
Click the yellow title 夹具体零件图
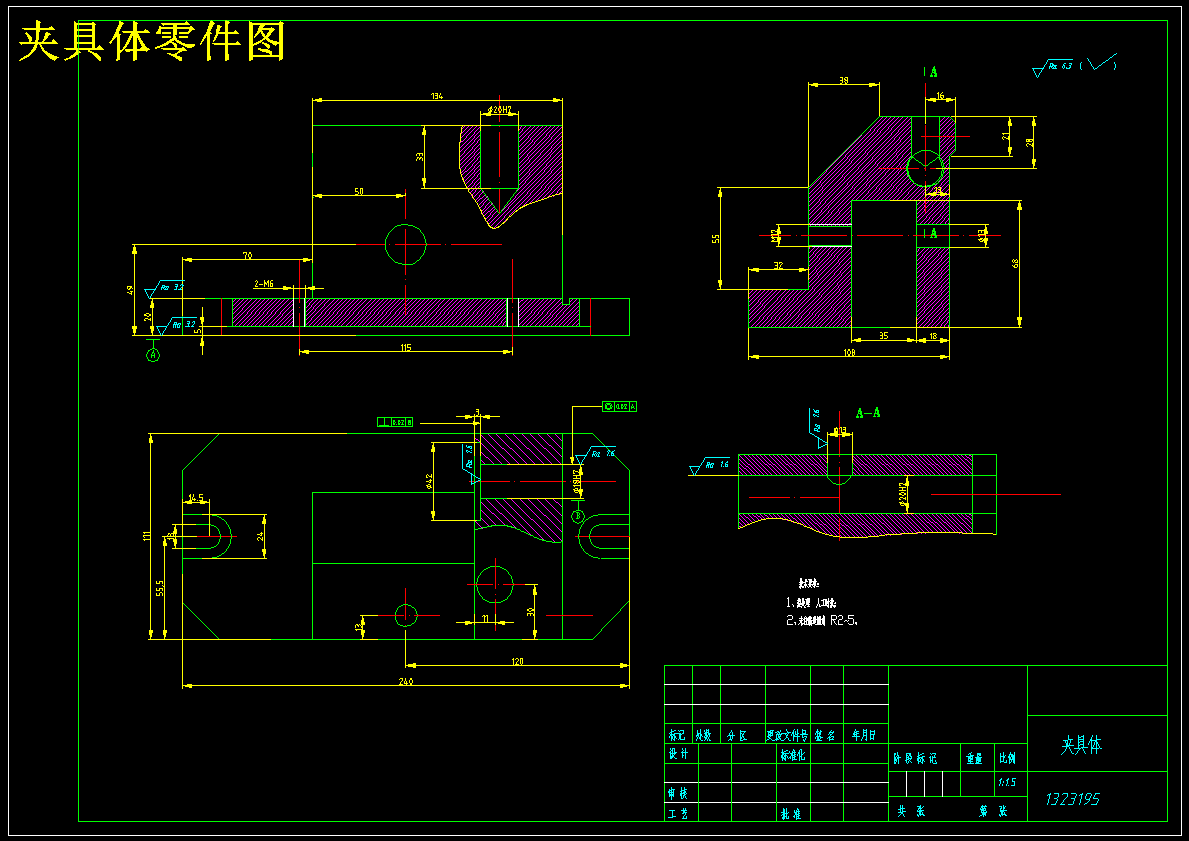152,41
